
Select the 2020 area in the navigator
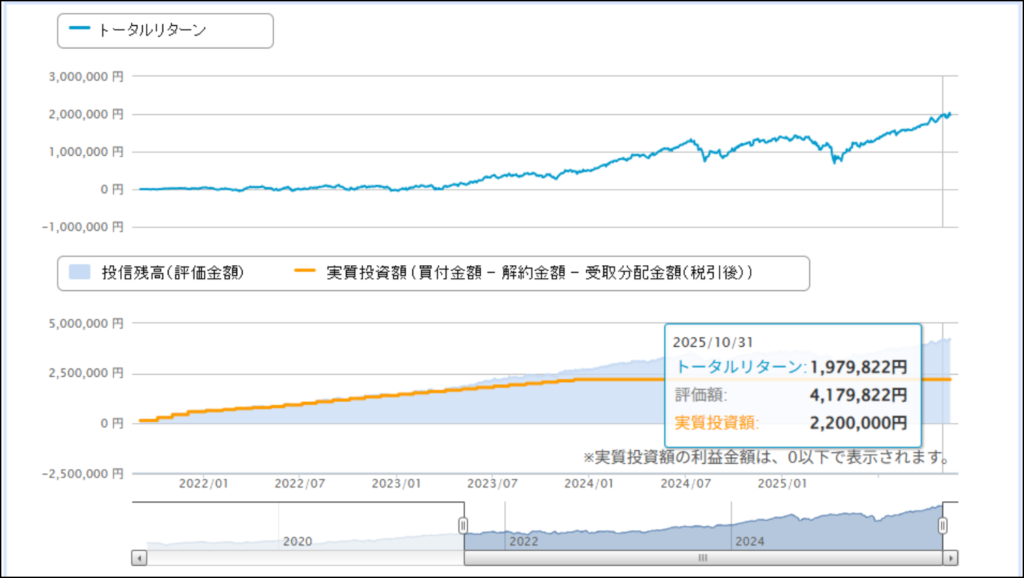point(297,541)
